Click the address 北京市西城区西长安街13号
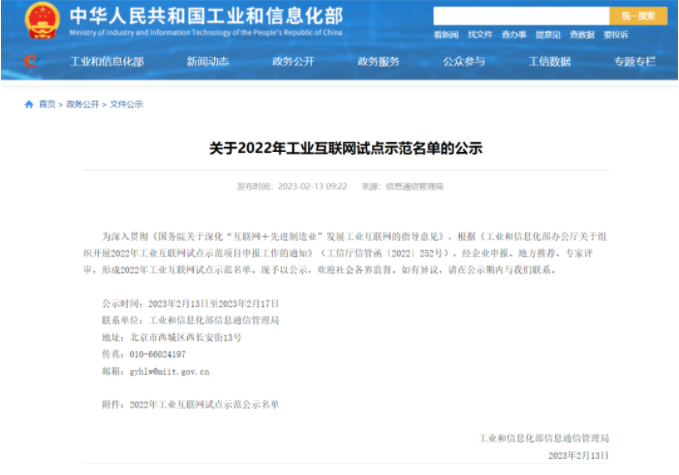679x475 pixels. (185, 337)
